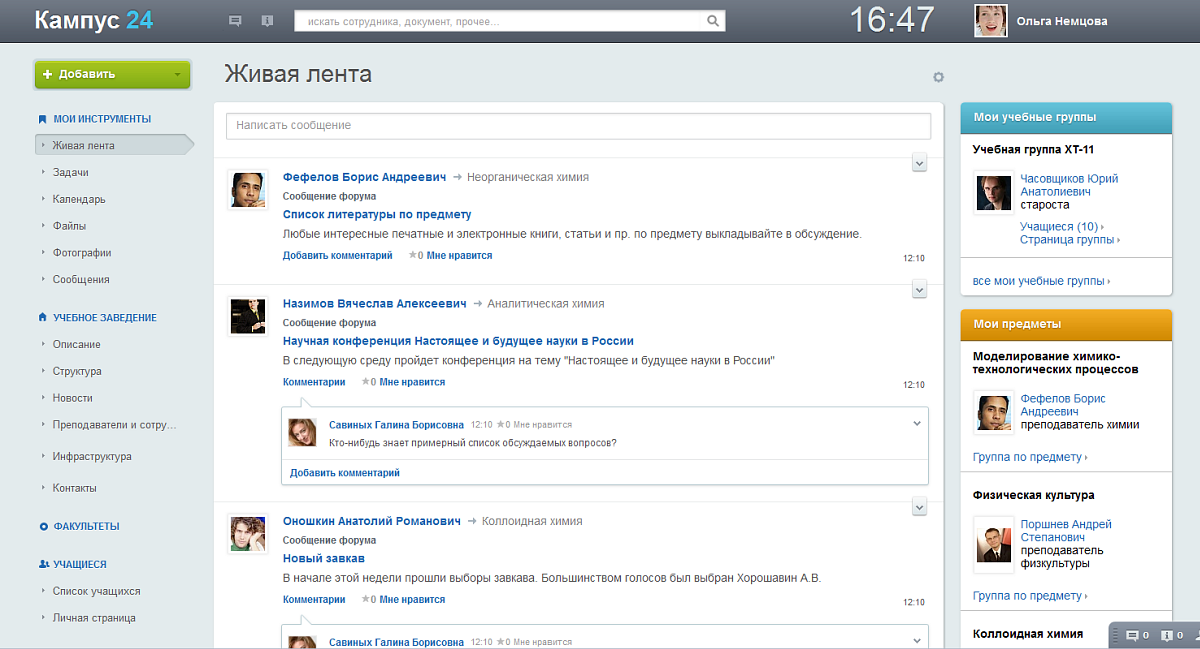The width and height of the screenshot is (1200, 649).
Task: Expand options arrow on Назимов's post
Action: pyautogui.click(x=920, y=289)
